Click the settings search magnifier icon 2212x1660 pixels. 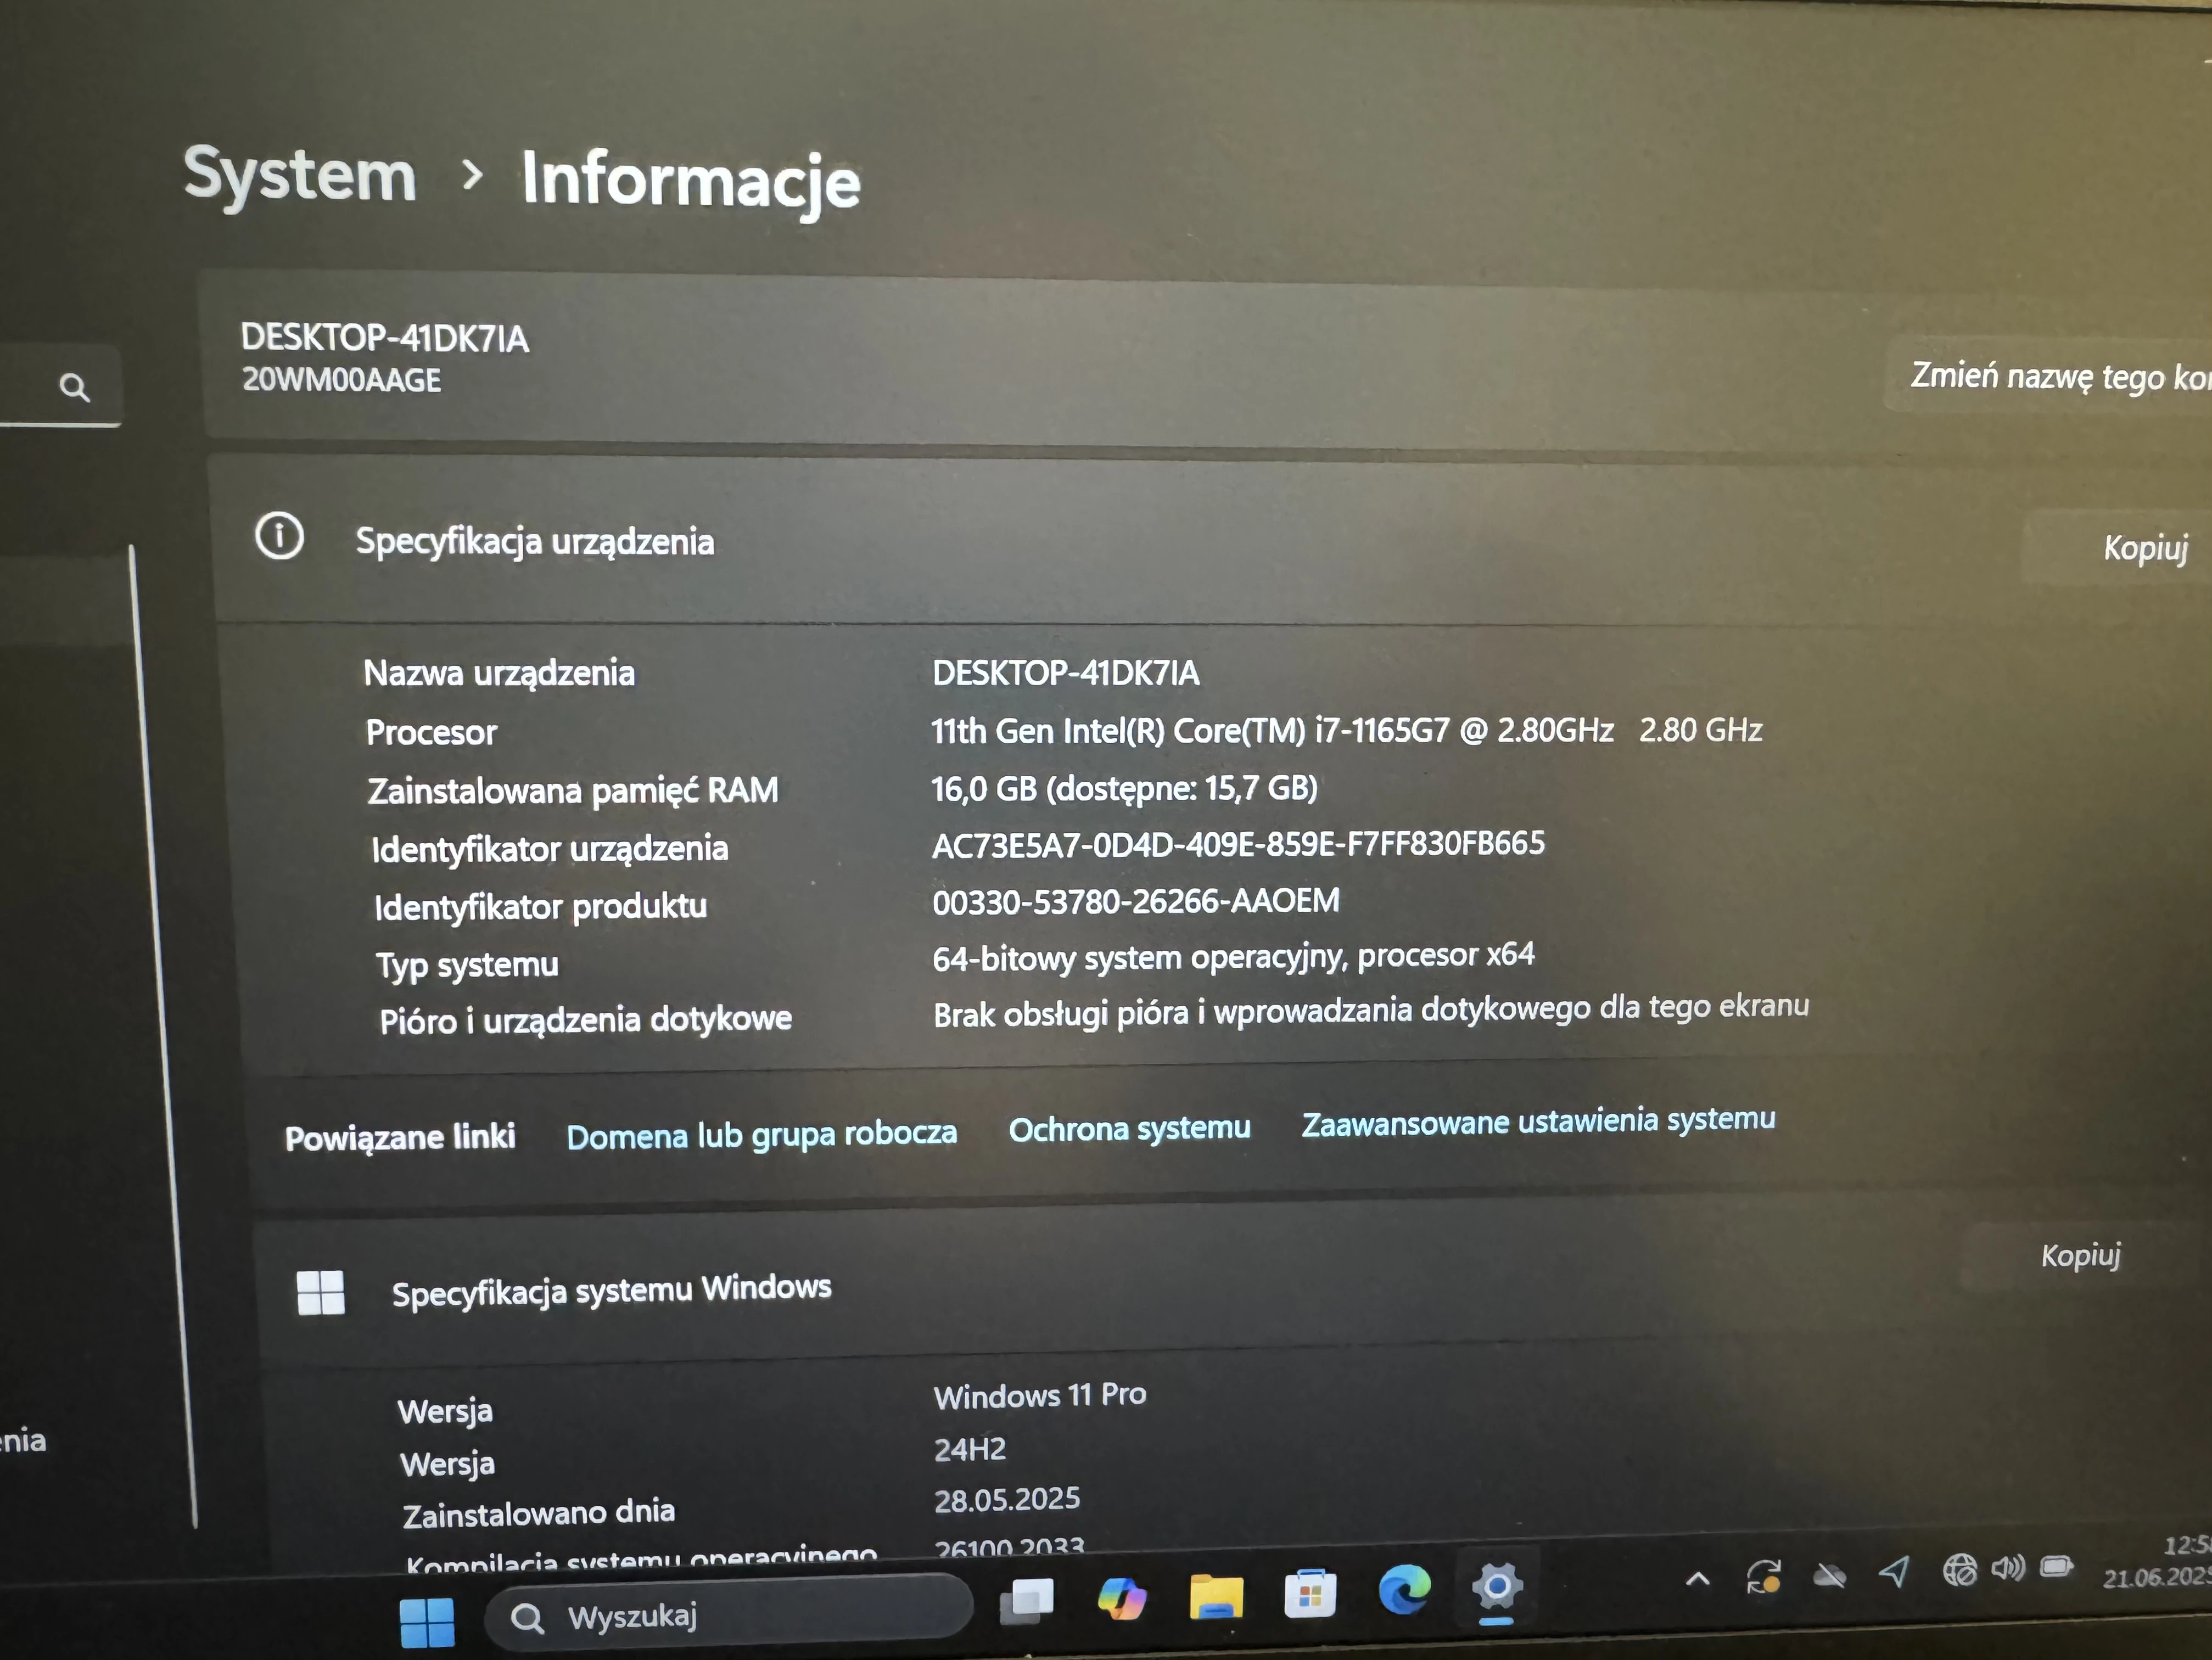pos(74,387)
